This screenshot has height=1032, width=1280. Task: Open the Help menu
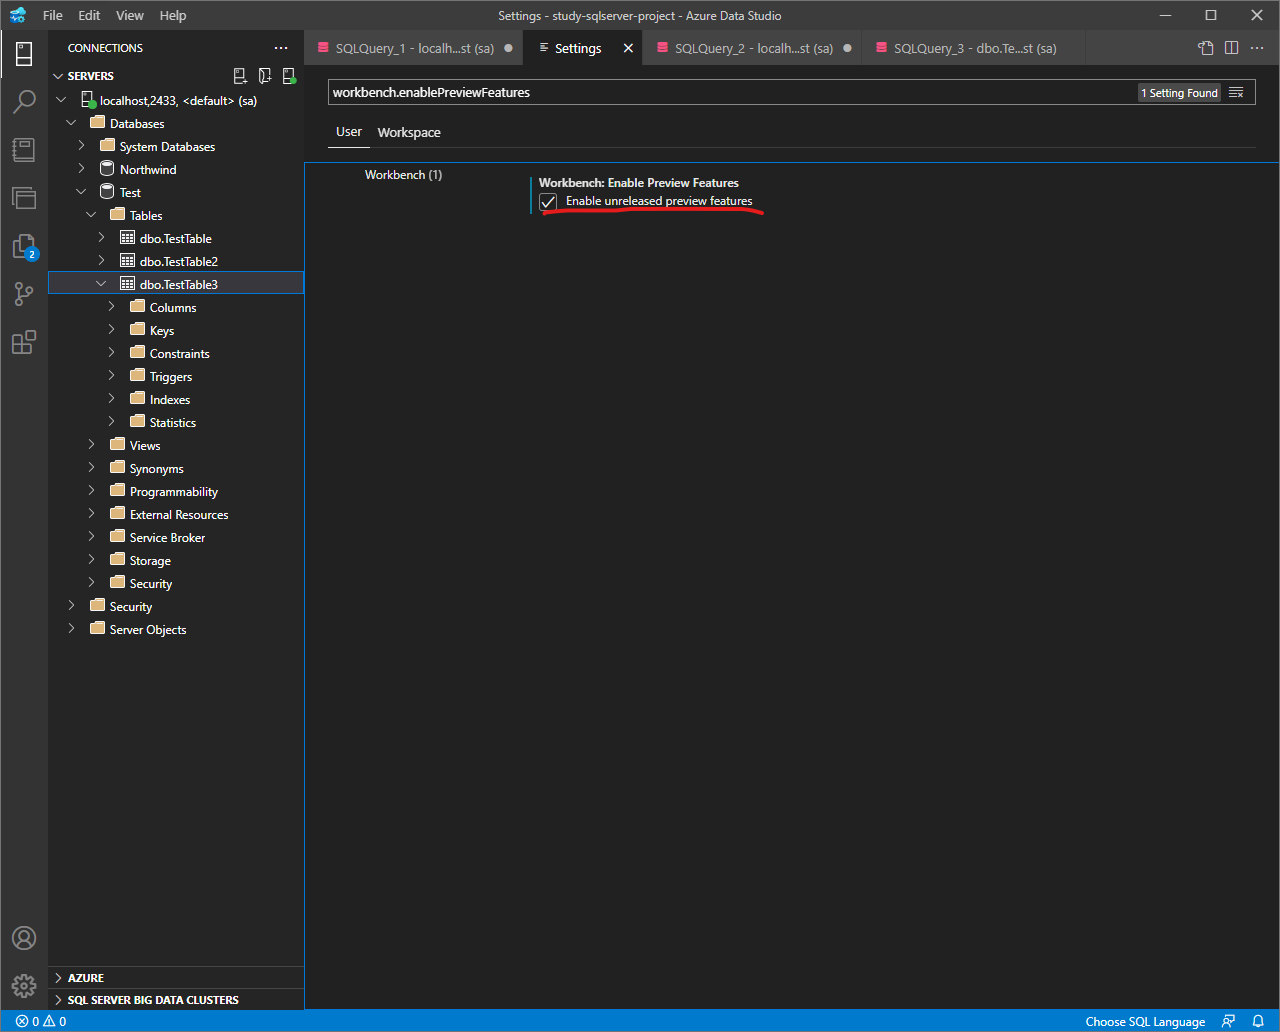173,16
